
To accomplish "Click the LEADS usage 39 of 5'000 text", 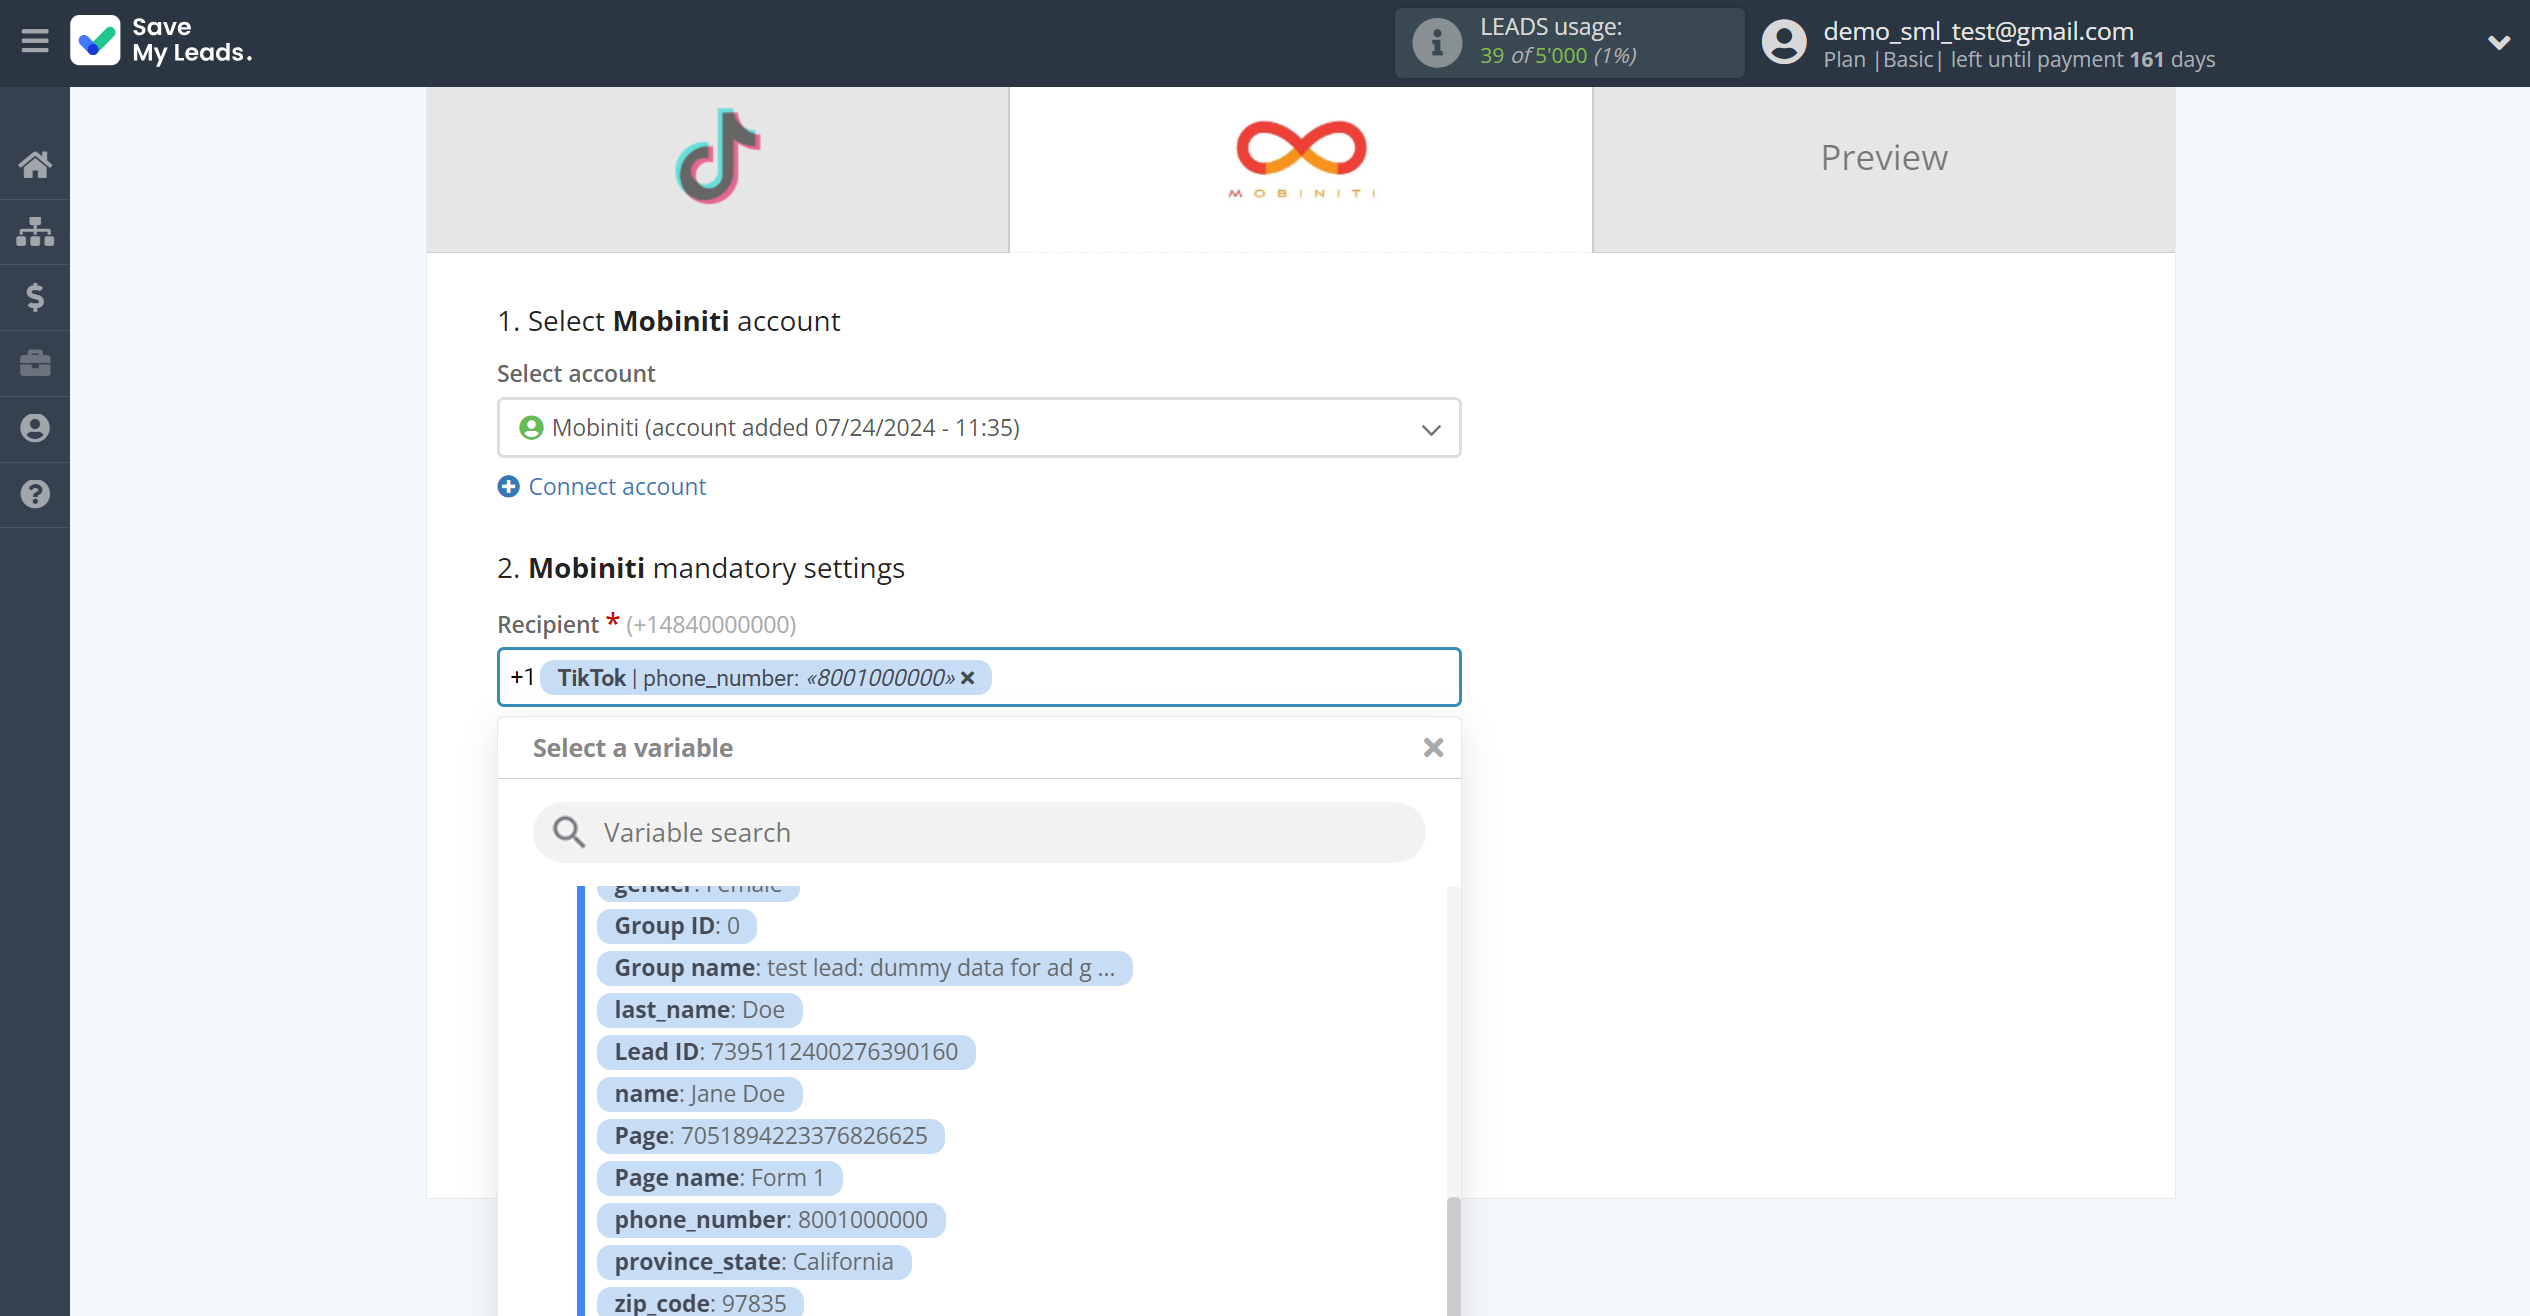I will tap(1558, 56).
